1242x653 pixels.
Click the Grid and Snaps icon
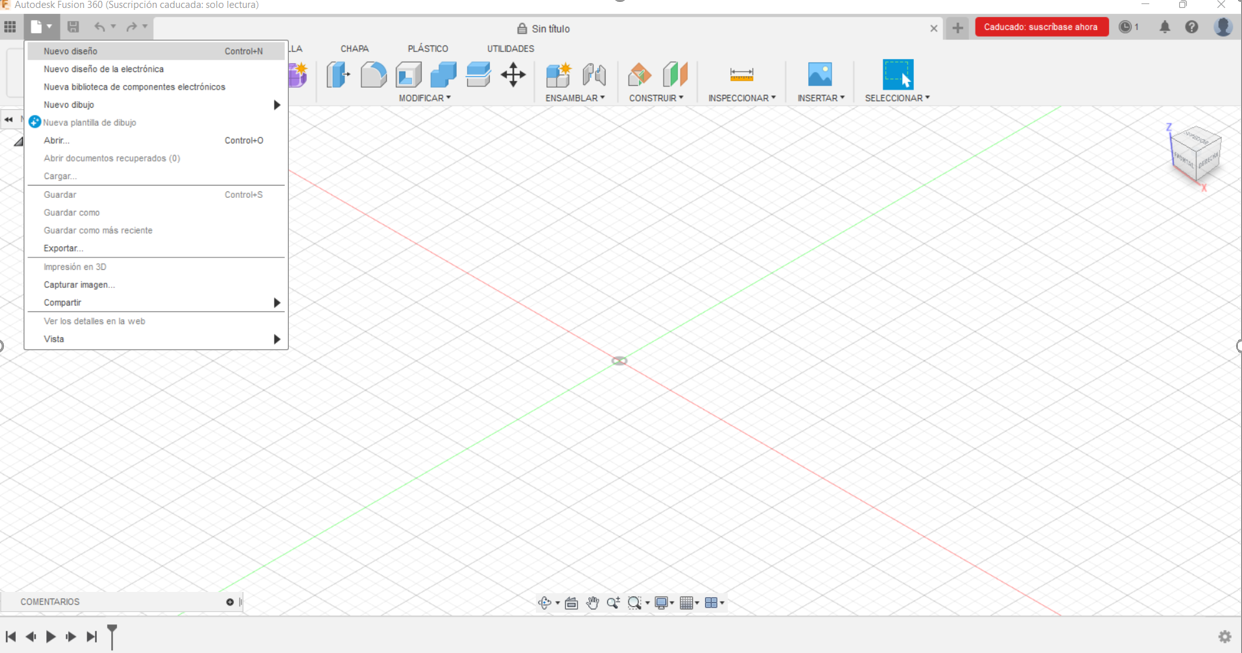(687, 603)
